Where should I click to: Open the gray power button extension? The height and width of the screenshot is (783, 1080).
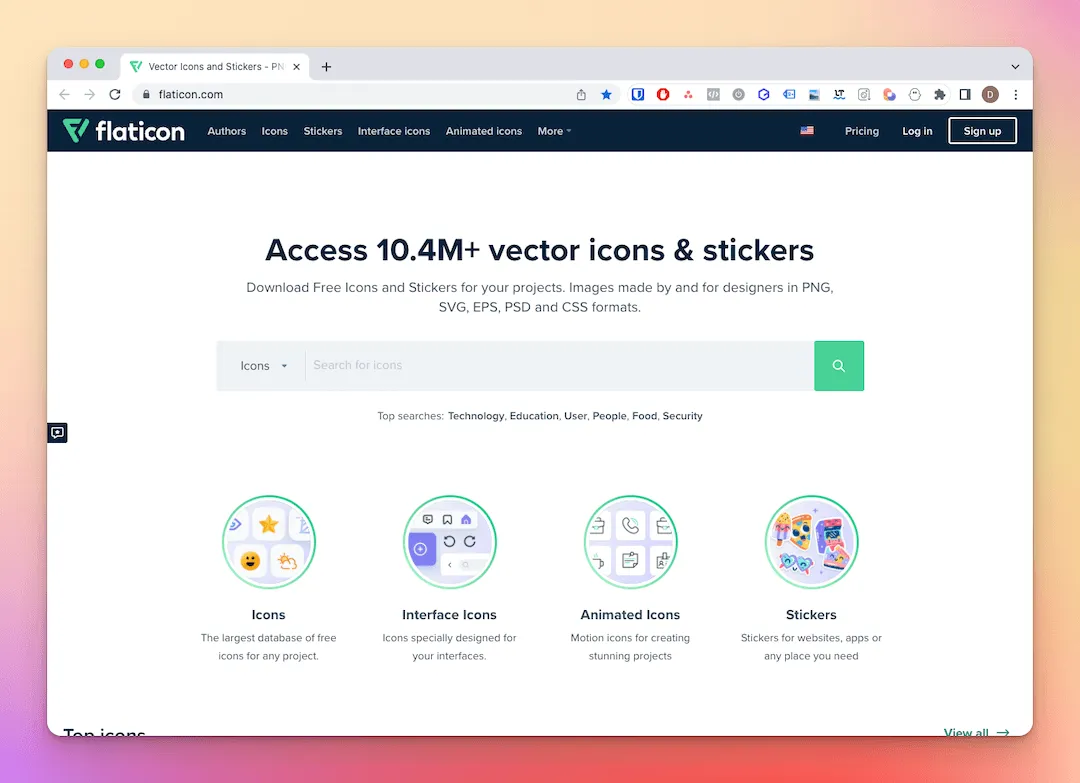click(738, 94)
